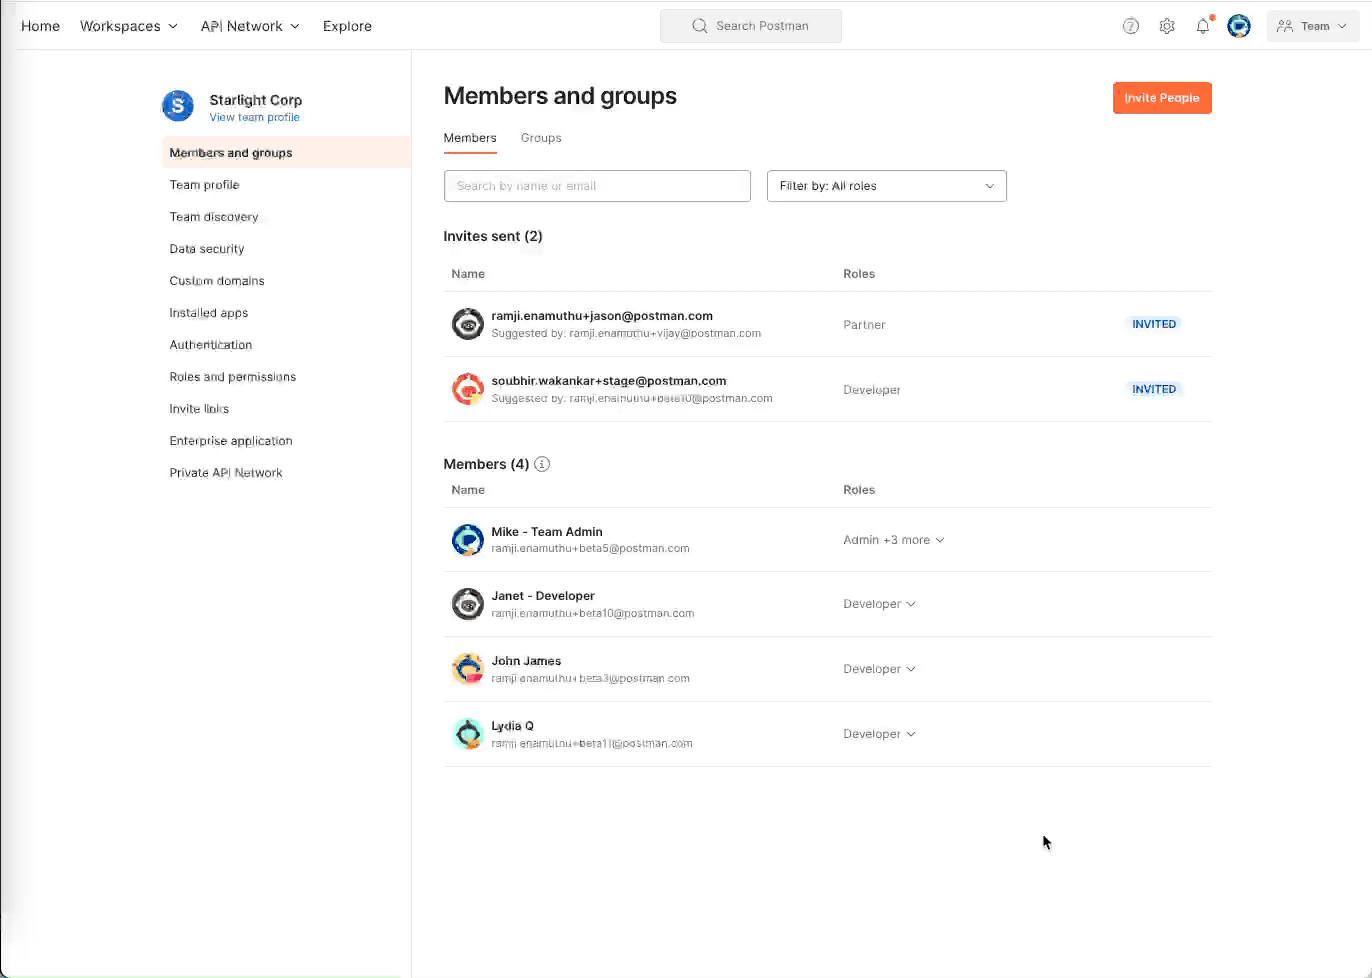Click the Starlight Corp team name
The image size is (1372, 978).
(x=256, y=100)
